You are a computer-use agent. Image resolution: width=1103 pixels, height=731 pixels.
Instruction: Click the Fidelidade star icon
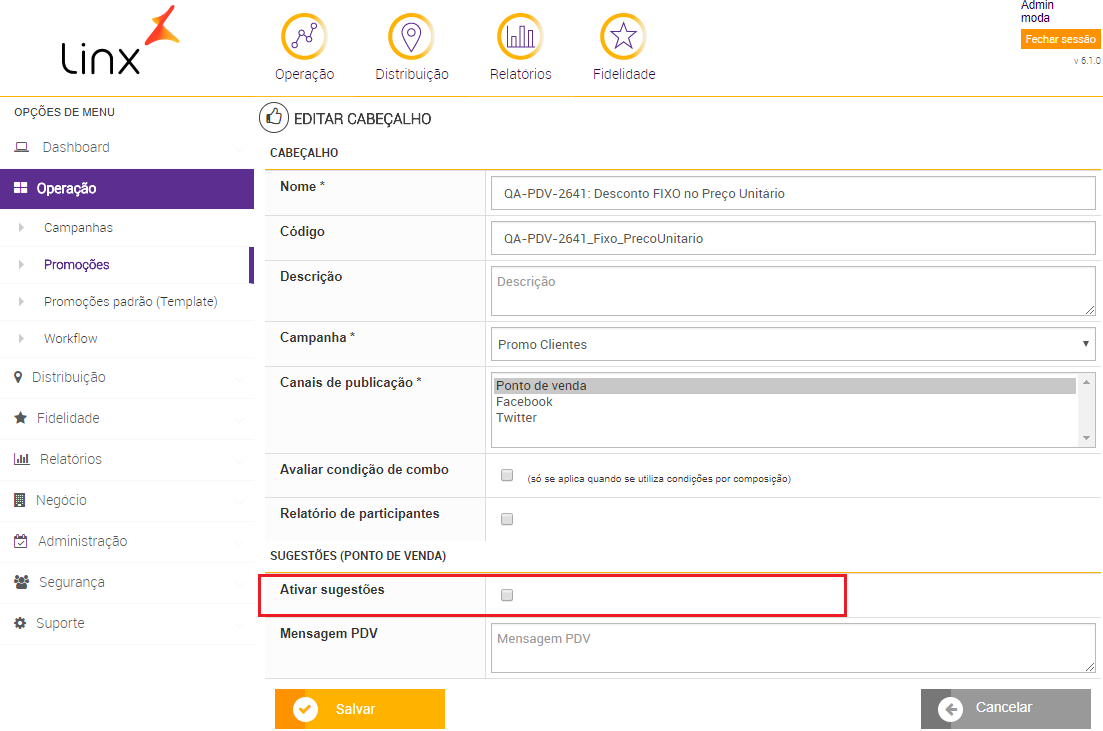(623, 37)
